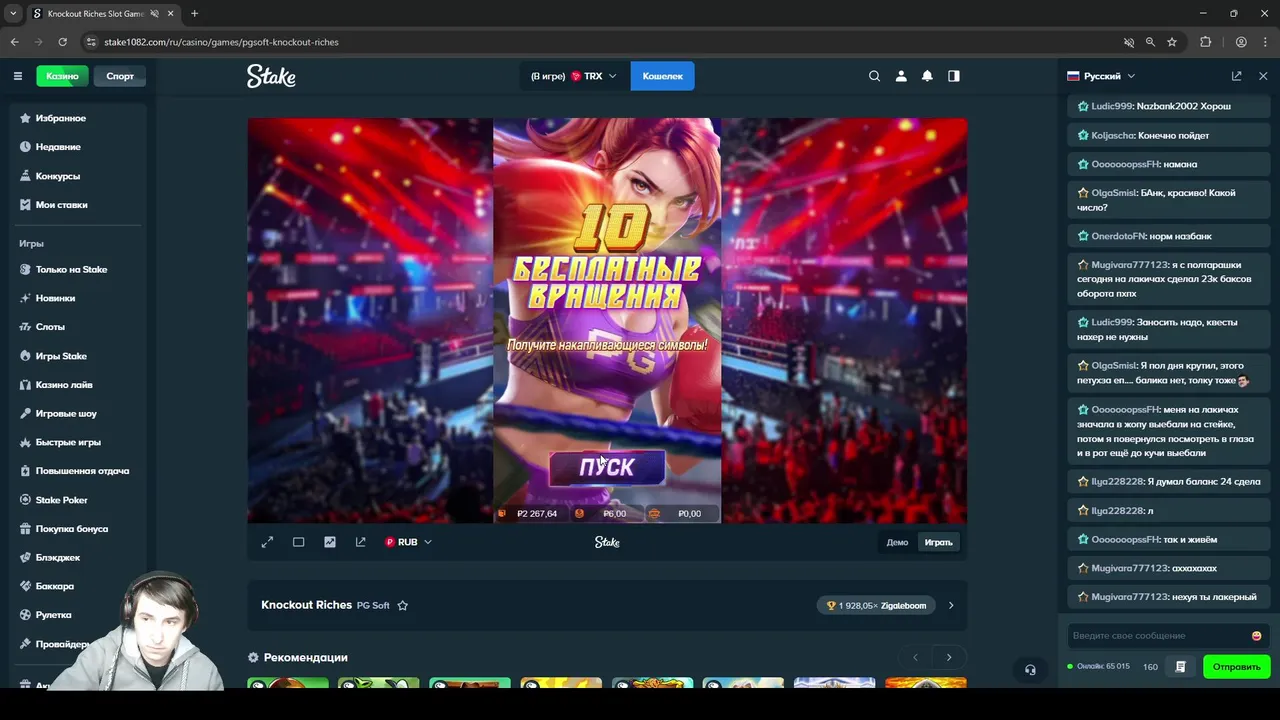Expand the TRX currency dropdown
This screenshot has height=720, width=1280.
pos(573,76)
